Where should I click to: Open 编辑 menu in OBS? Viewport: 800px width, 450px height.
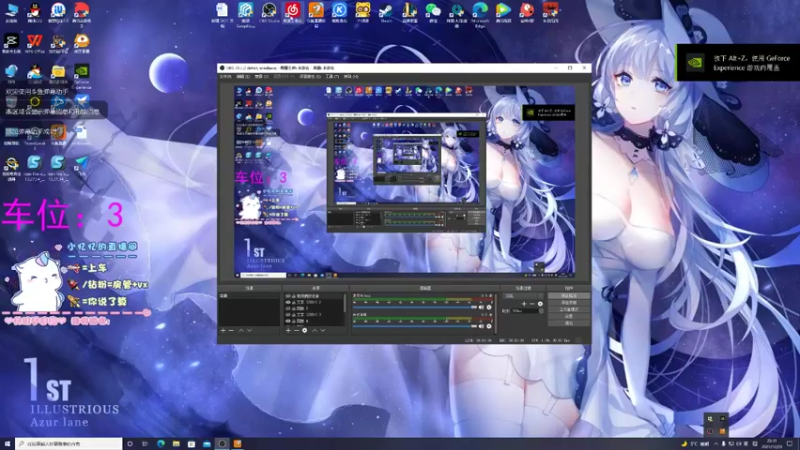click(243, 77)
